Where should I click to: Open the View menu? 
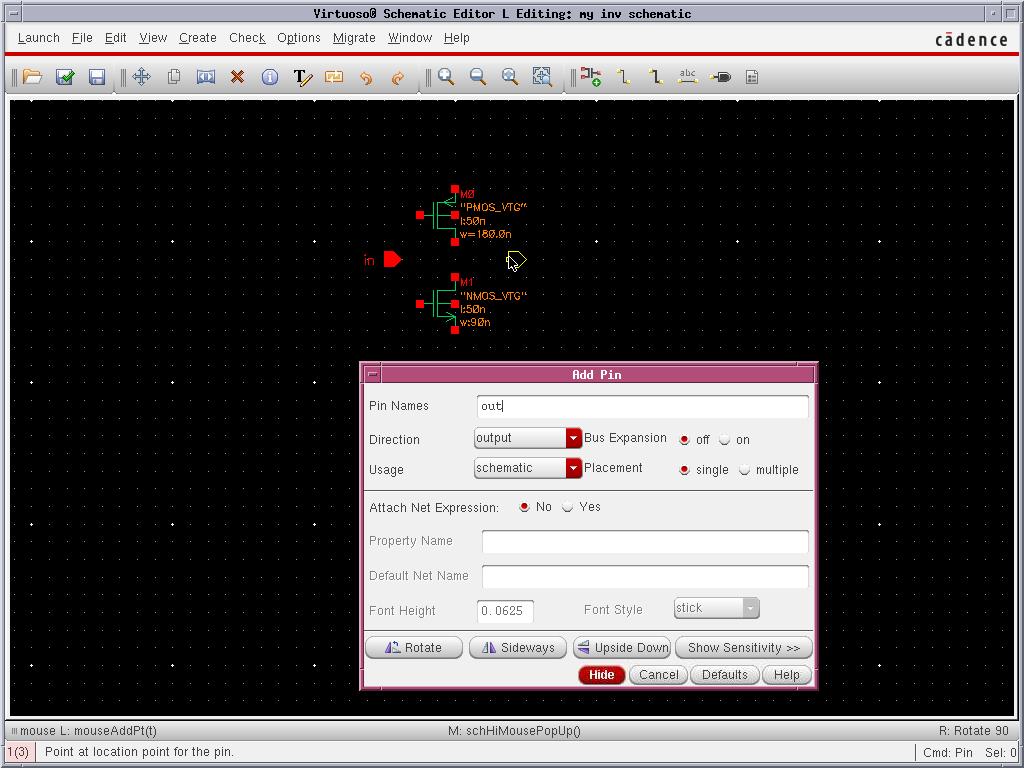[x=153, y=38]
